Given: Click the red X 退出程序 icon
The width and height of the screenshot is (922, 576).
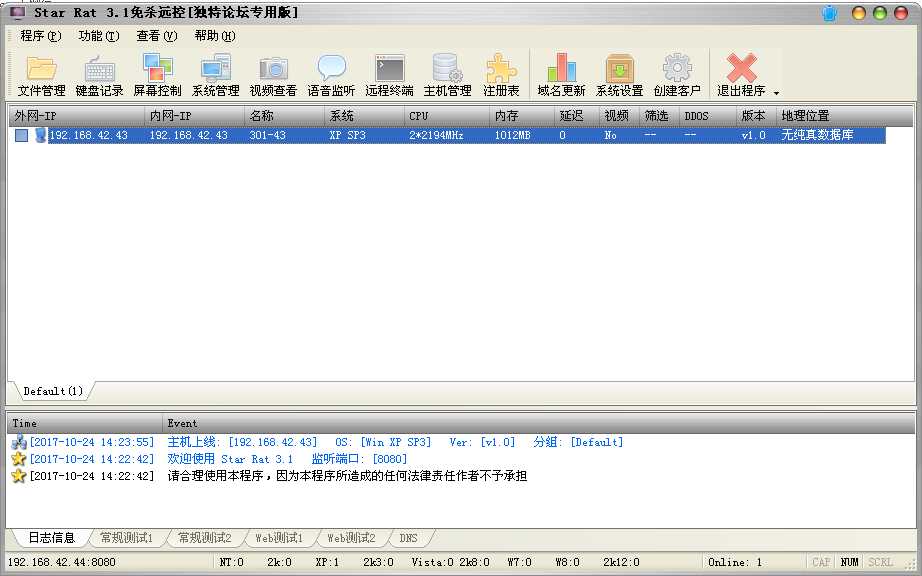Looking at the screenshot, I should [741, 68].
